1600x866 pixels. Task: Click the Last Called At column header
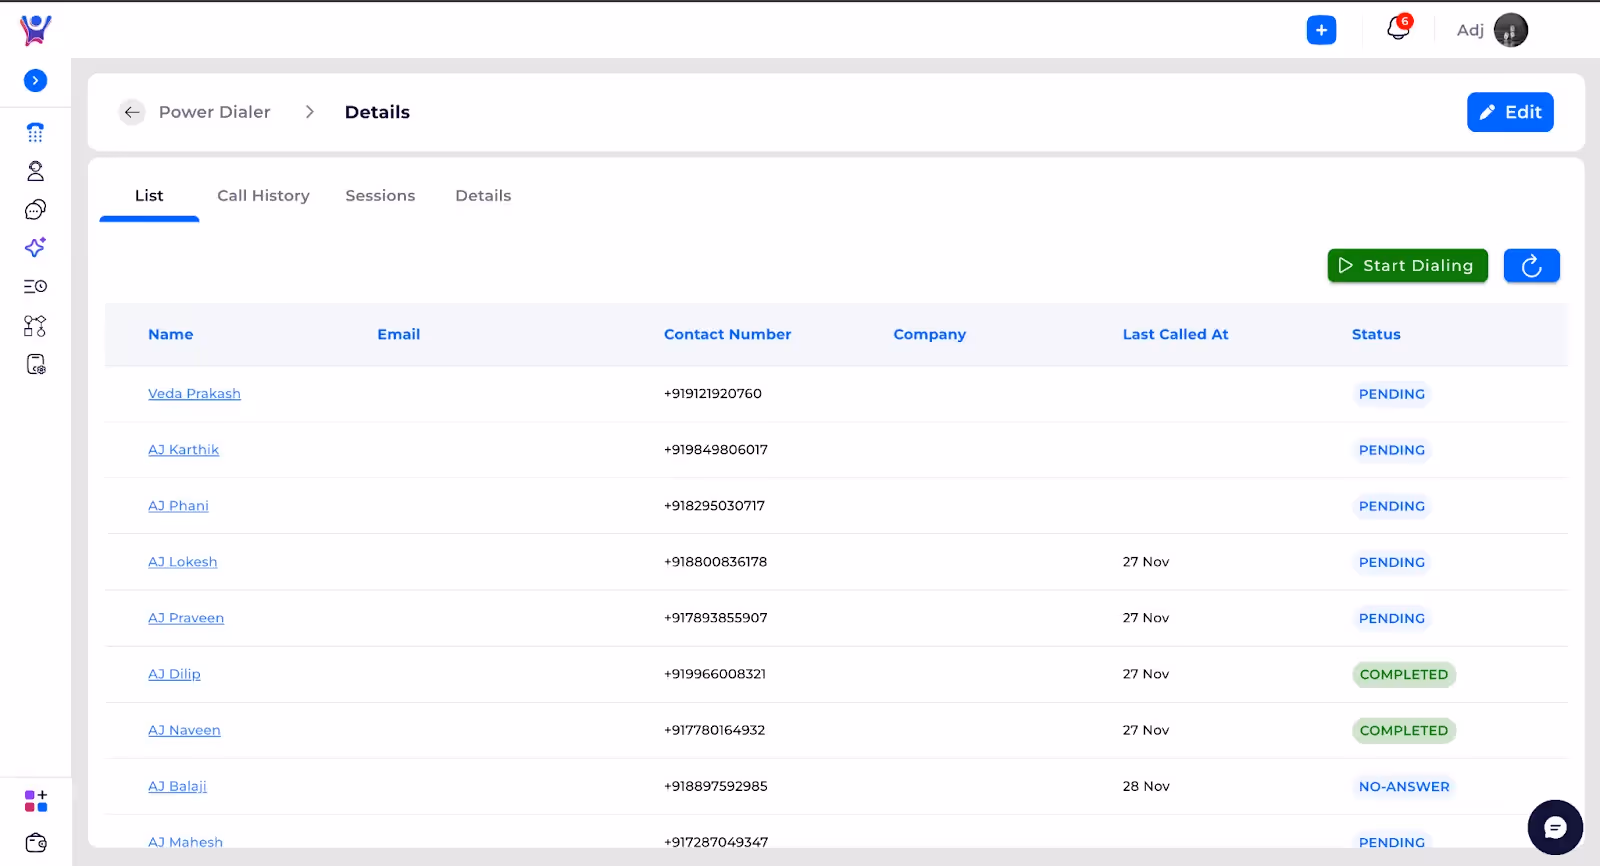coord(1175,334)
